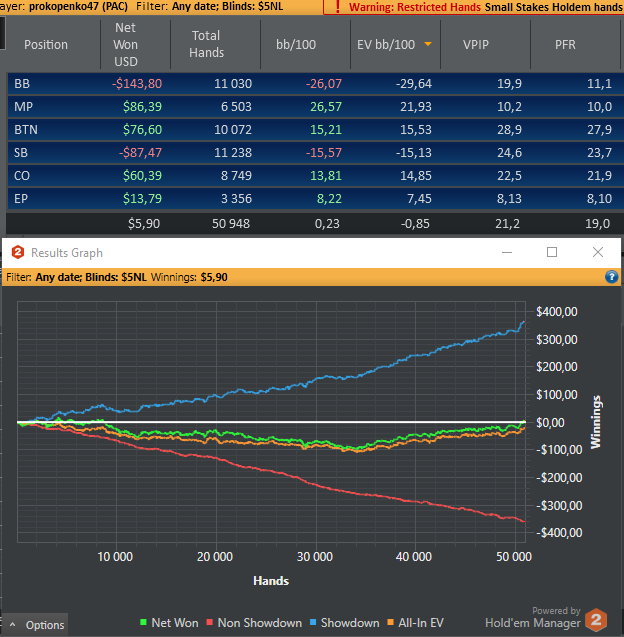The height and width of the screenshot is (637, 624).
Task: Open the Options button in graph
Action: click(x=35, y=625)
